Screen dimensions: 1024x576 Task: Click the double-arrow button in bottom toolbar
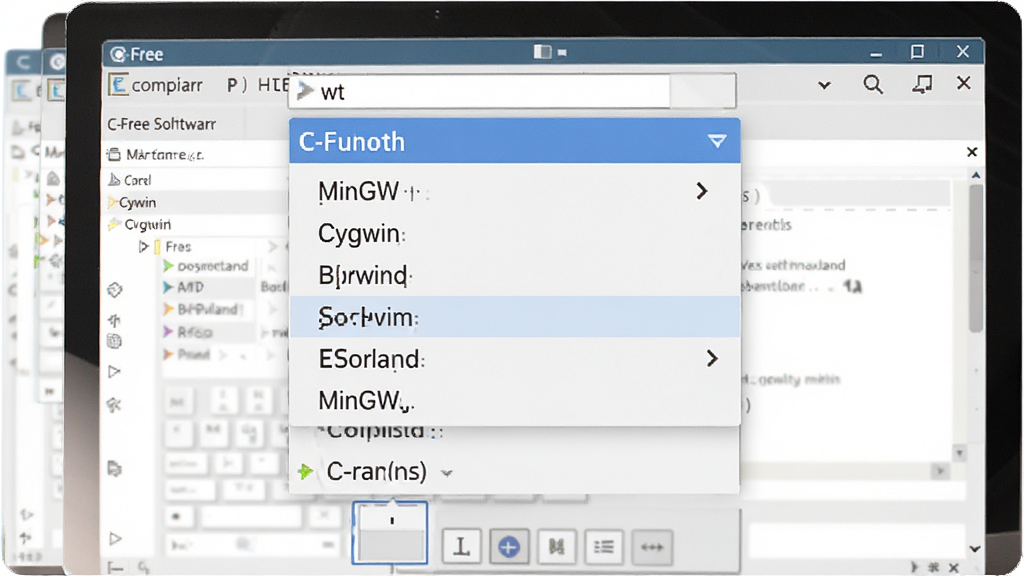[652, 546]
